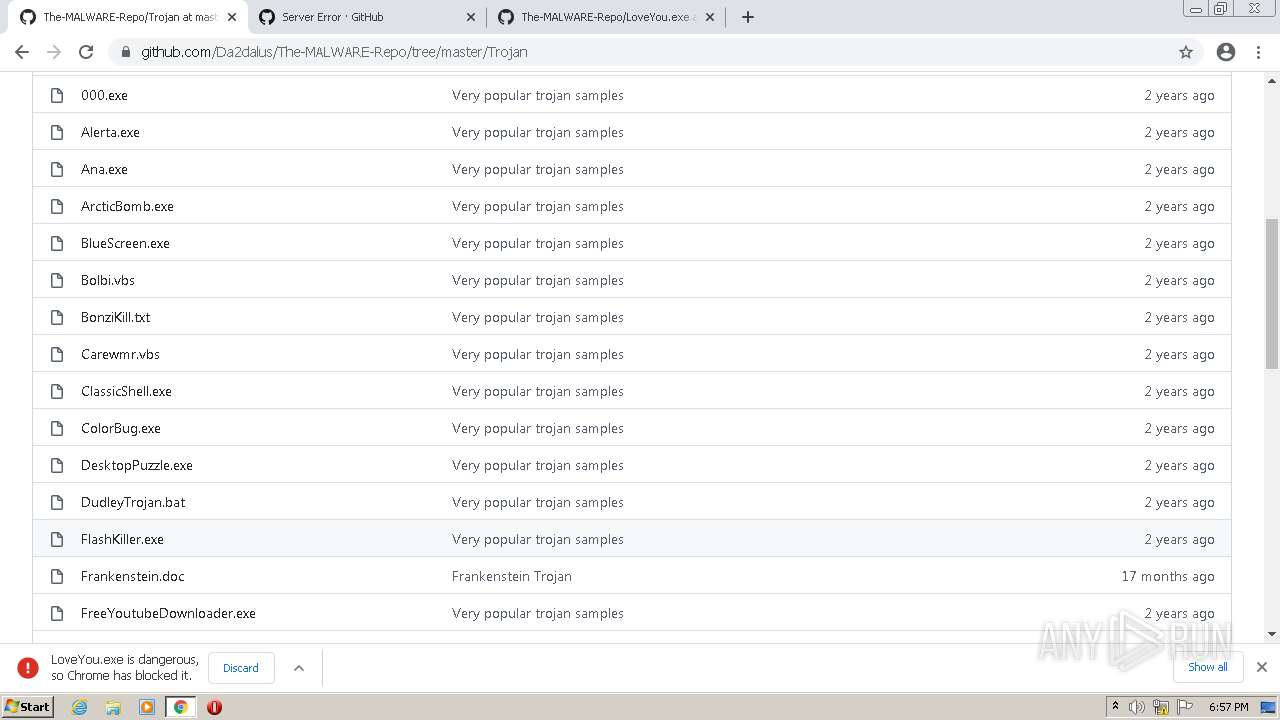The width and height of the screenshot is (1280, 720).
Task: Discard the blocked LoveYou.exe download
Action: 241,668
